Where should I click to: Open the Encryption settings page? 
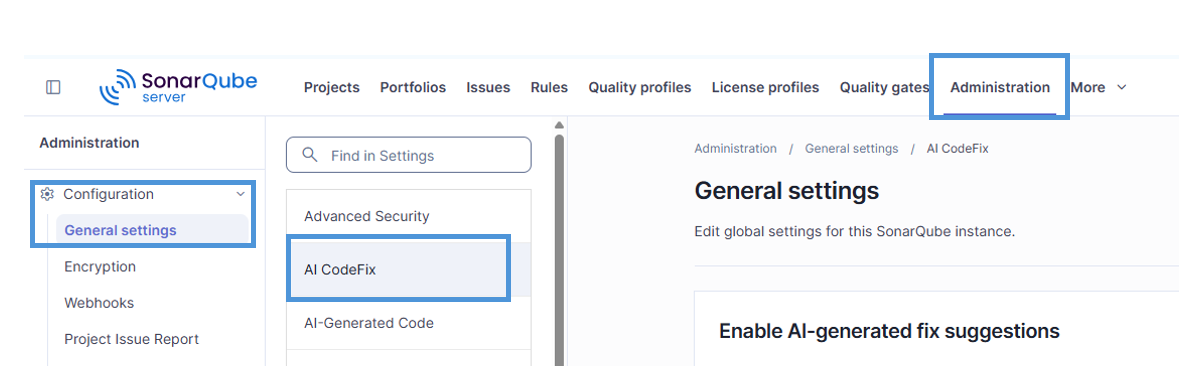click(100, 267)
